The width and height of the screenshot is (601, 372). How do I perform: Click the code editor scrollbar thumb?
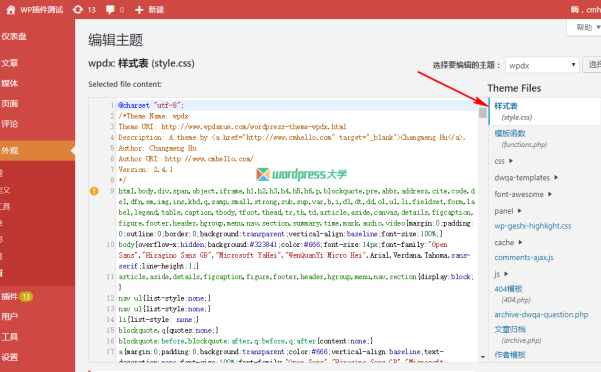[483, 112]
